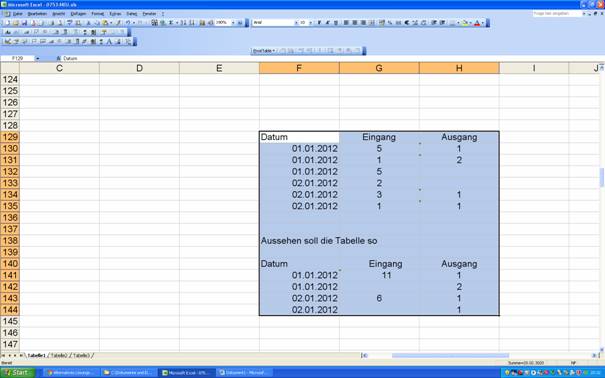Click the red font color button
Image resolution: width=605 pixels, height=378 pixels.
pos(477,23)
